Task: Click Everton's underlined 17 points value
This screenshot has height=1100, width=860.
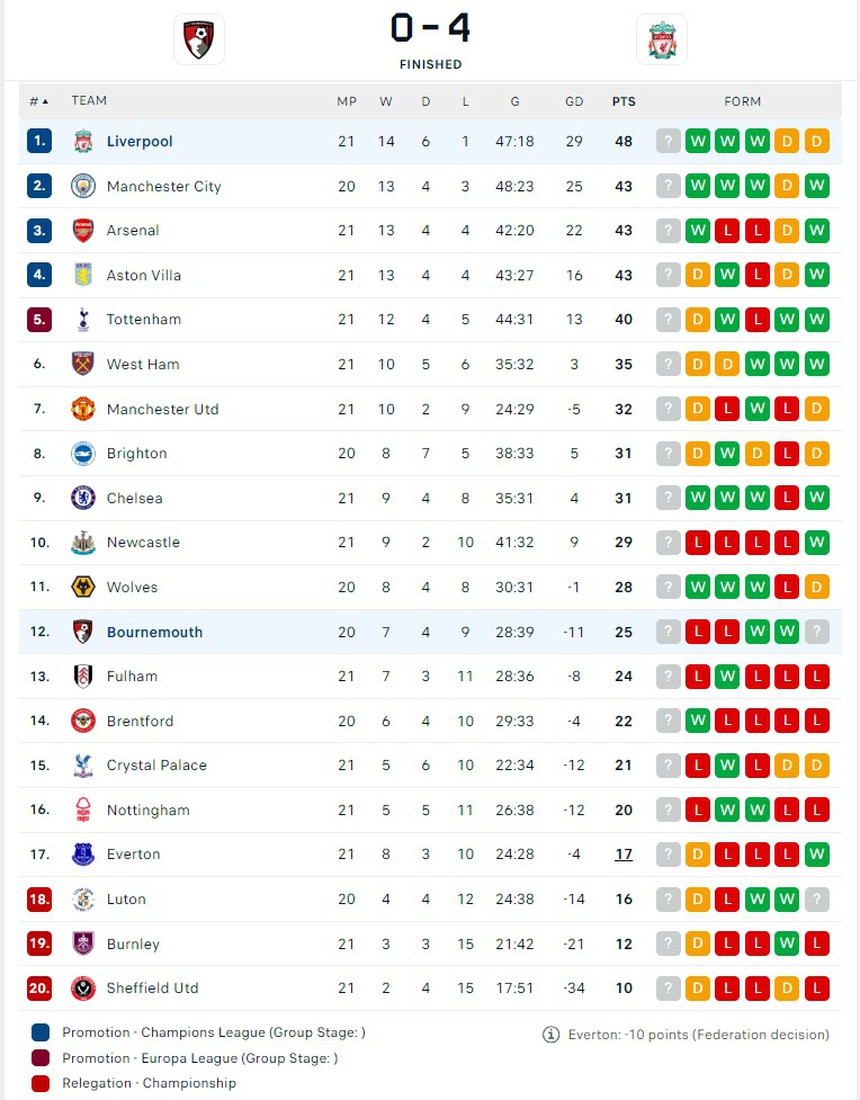Action: (624, 854)
